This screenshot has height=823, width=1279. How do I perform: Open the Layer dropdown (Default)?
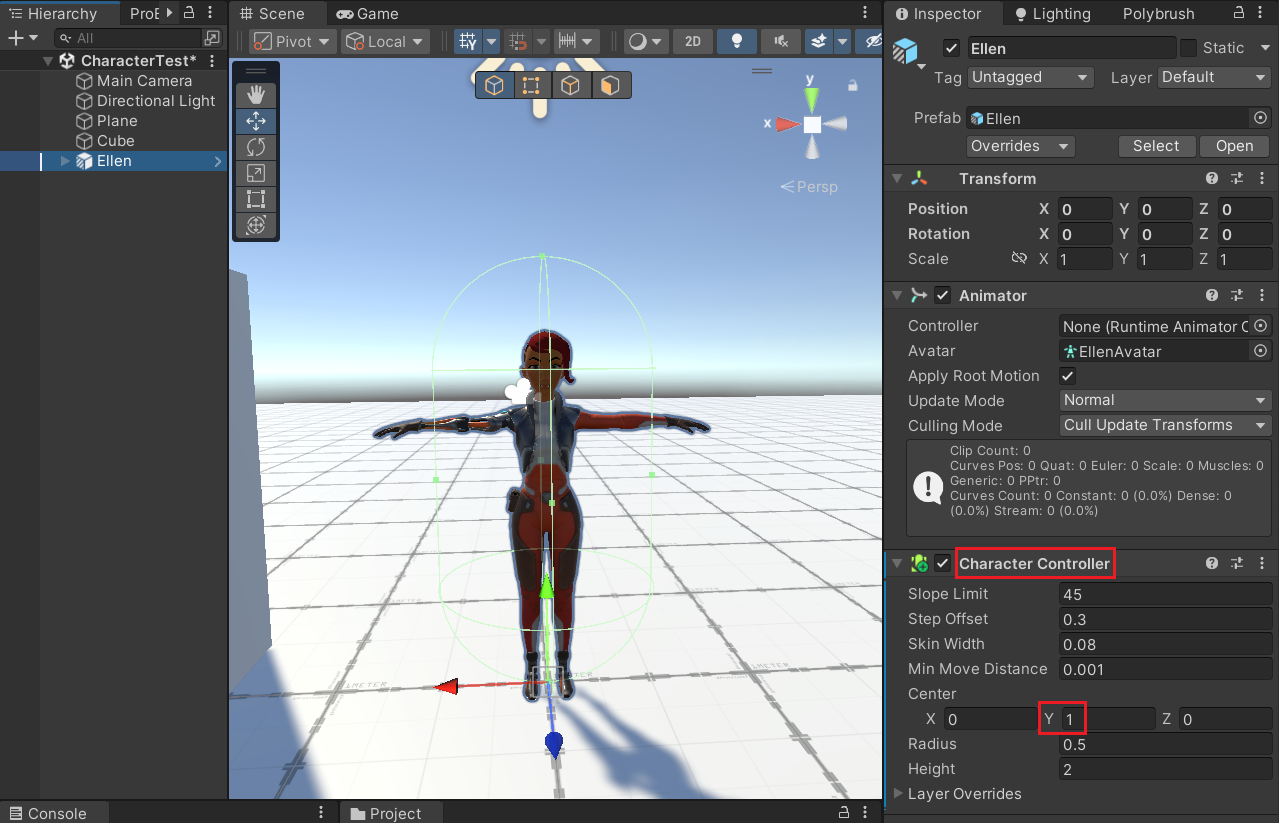(x=1214, y=77)
